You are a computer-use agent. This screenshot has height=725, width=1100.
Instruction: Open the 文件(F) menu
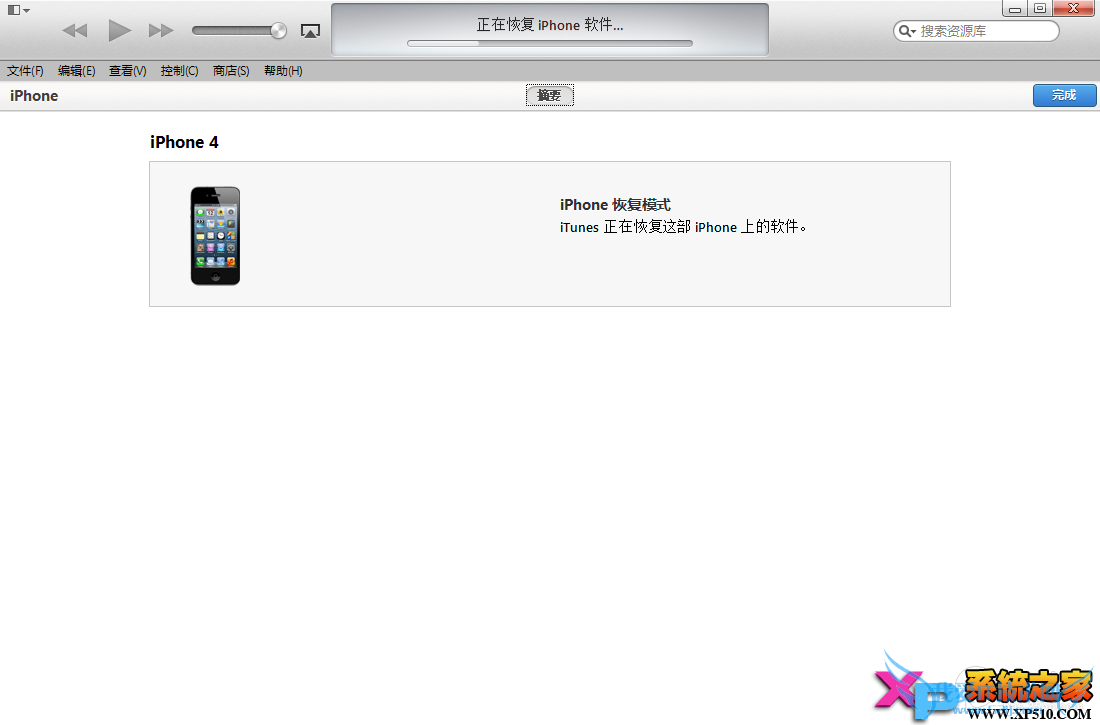point(25,71)
